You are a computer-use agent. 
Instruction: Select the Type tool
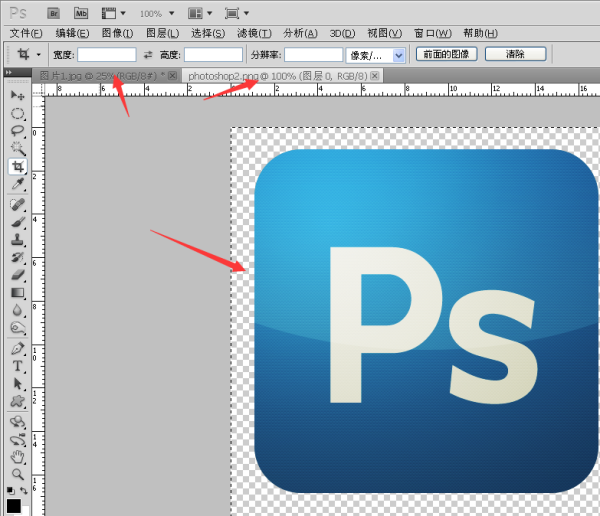point(17,366)
